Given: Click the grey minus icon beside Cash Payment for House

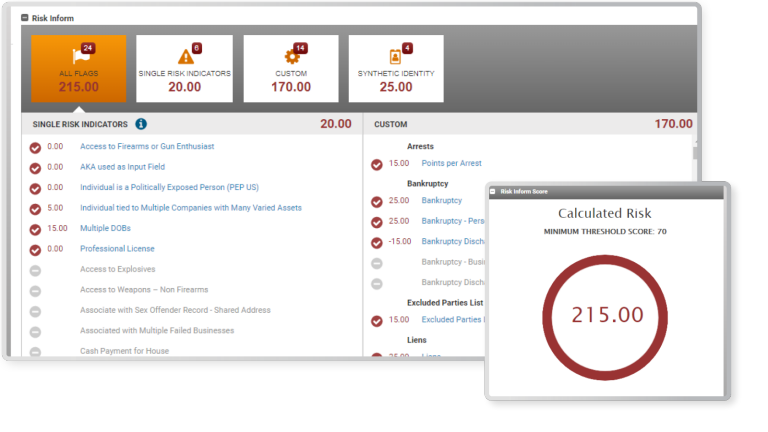Looking at the screenshot, I should point(35,351).
